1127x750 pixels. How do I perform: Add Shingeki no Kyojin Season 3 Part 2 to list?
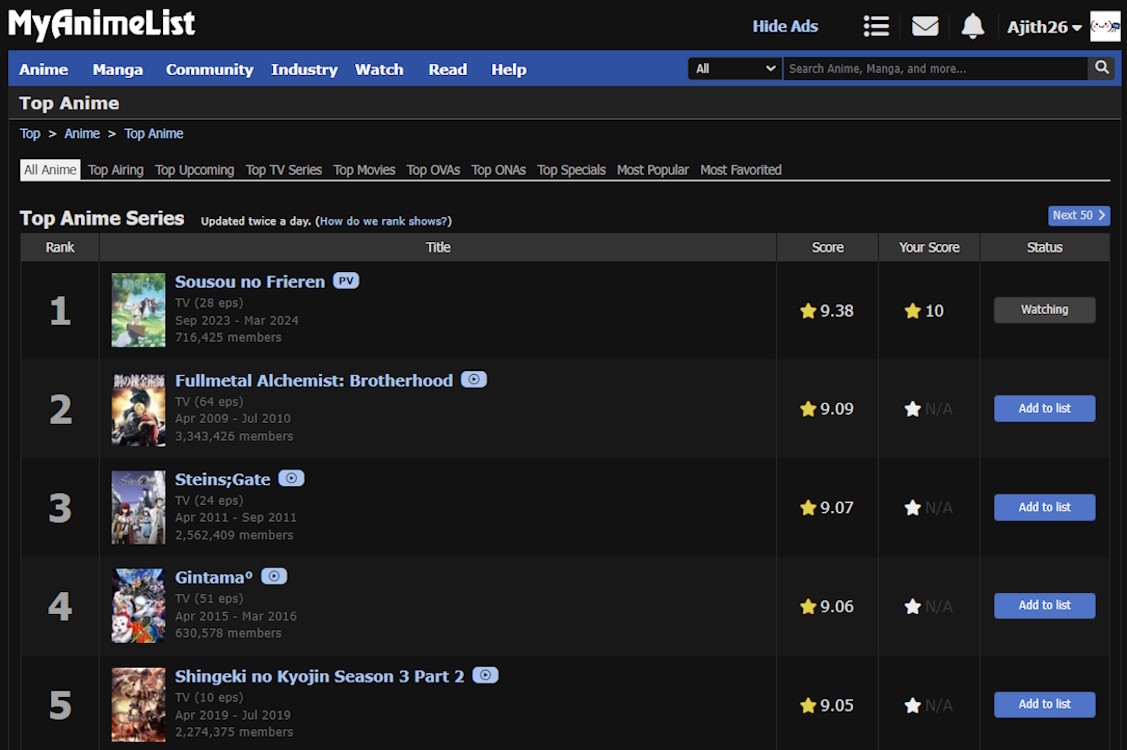point(1044,704)
